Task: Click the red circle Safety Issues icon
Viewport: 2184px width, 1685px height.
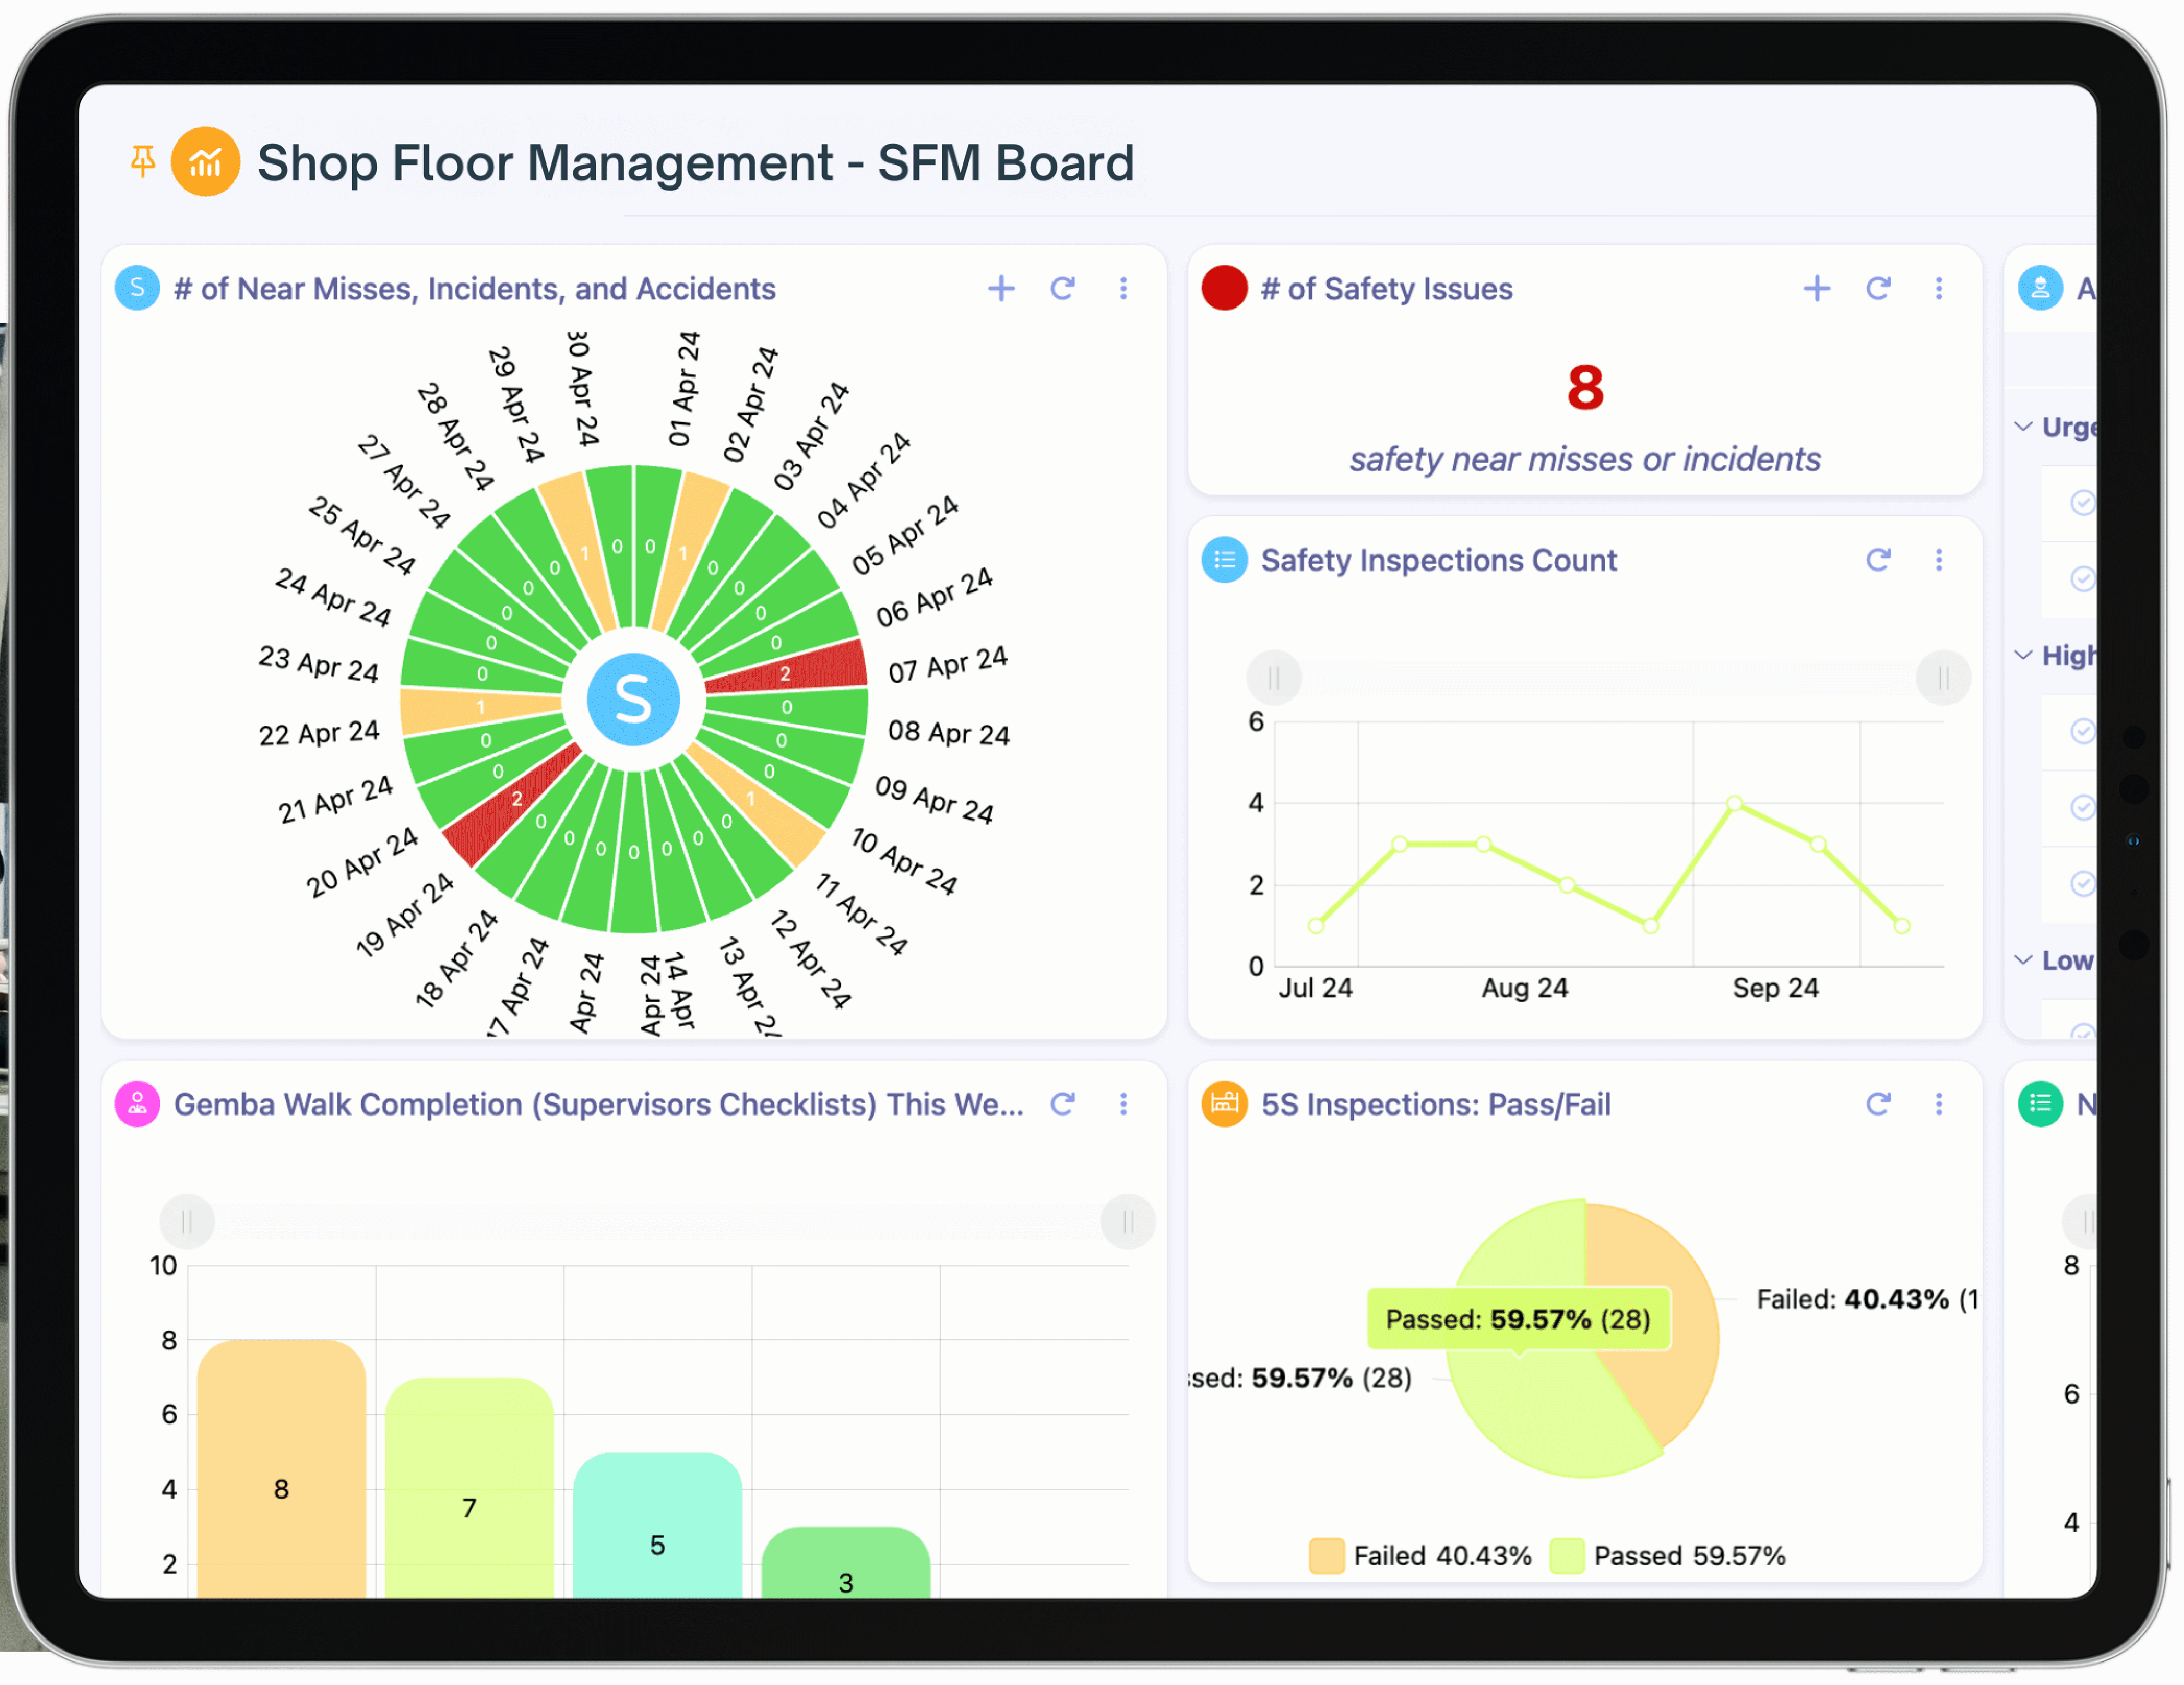Action: (x=1224, y=288)
